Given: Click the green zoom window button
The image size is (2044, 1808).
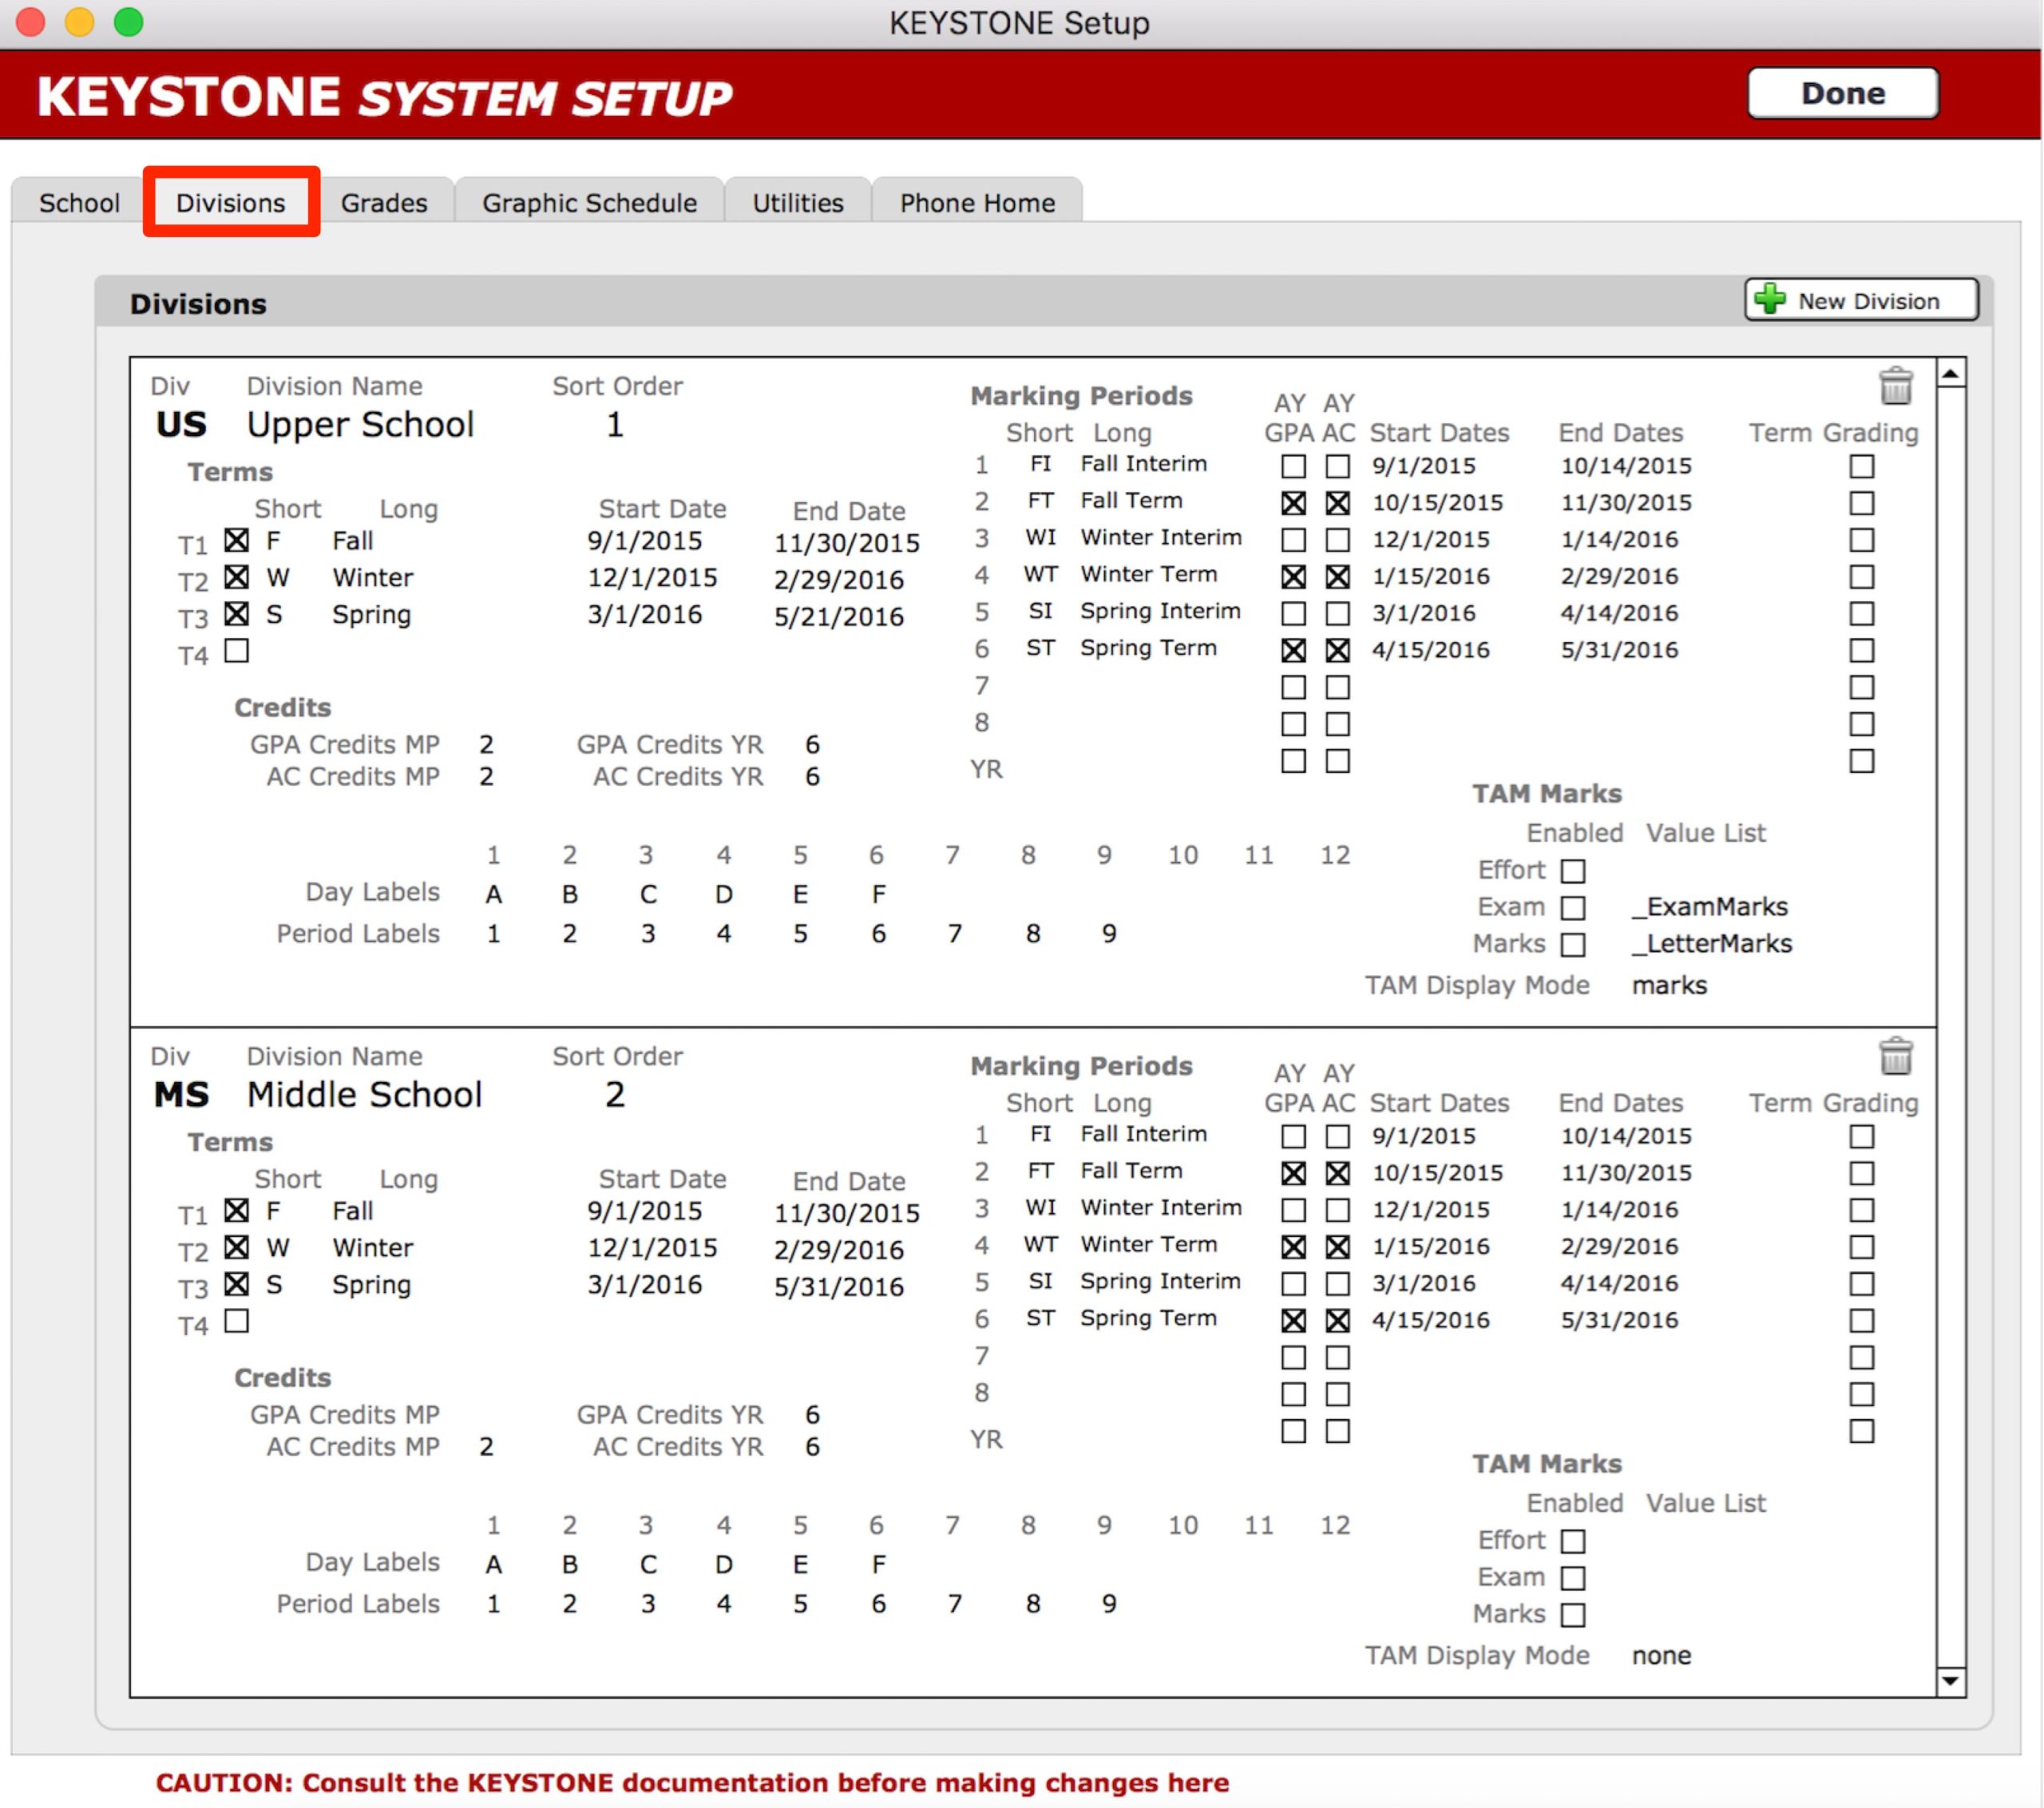Looking at the screenshot, I should [128, 22].
